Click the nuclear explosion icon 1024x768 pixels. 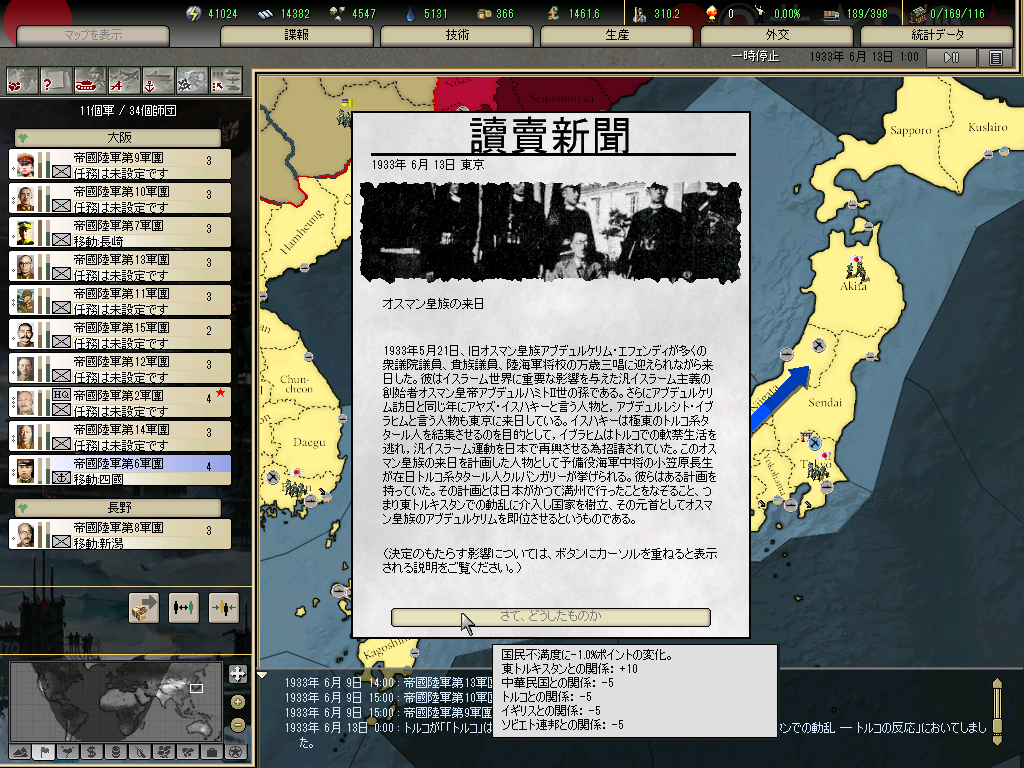coord(712,13)
